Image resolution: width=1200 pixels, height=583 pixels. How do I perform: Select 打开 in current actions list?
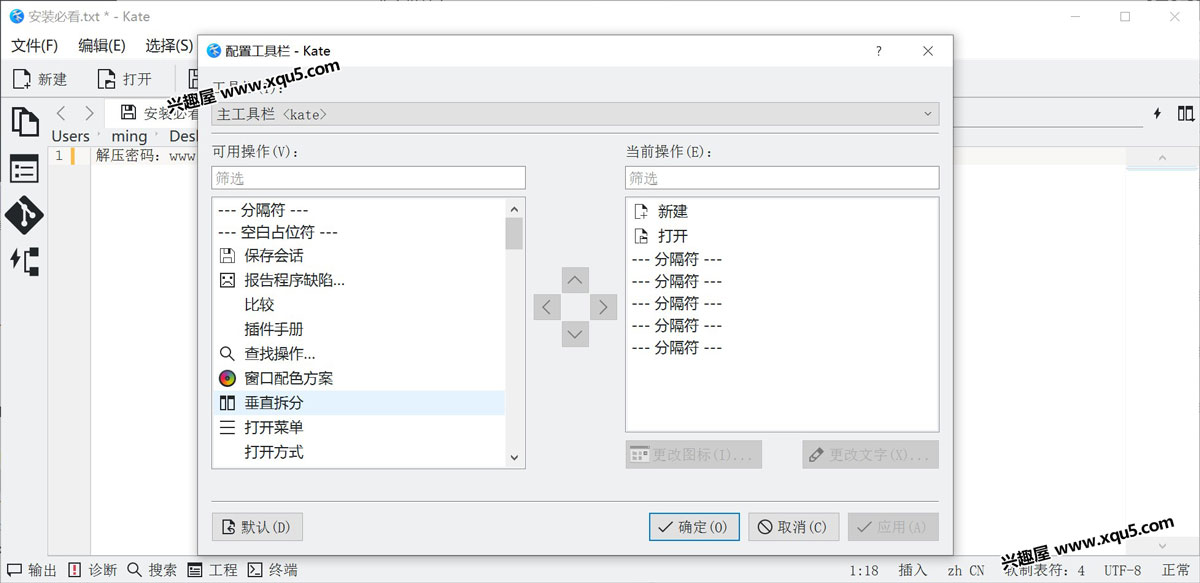781,236
